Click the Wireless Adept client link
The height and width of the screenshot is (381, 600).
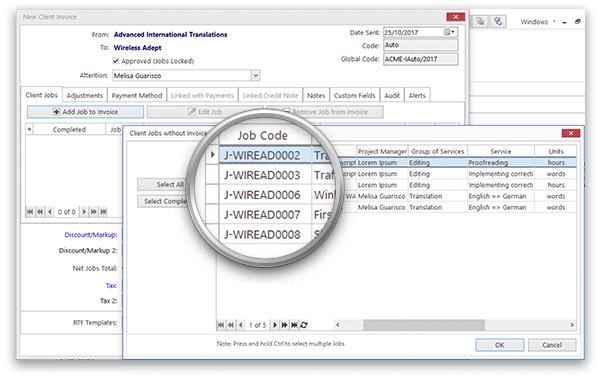[x=137, y=48]
